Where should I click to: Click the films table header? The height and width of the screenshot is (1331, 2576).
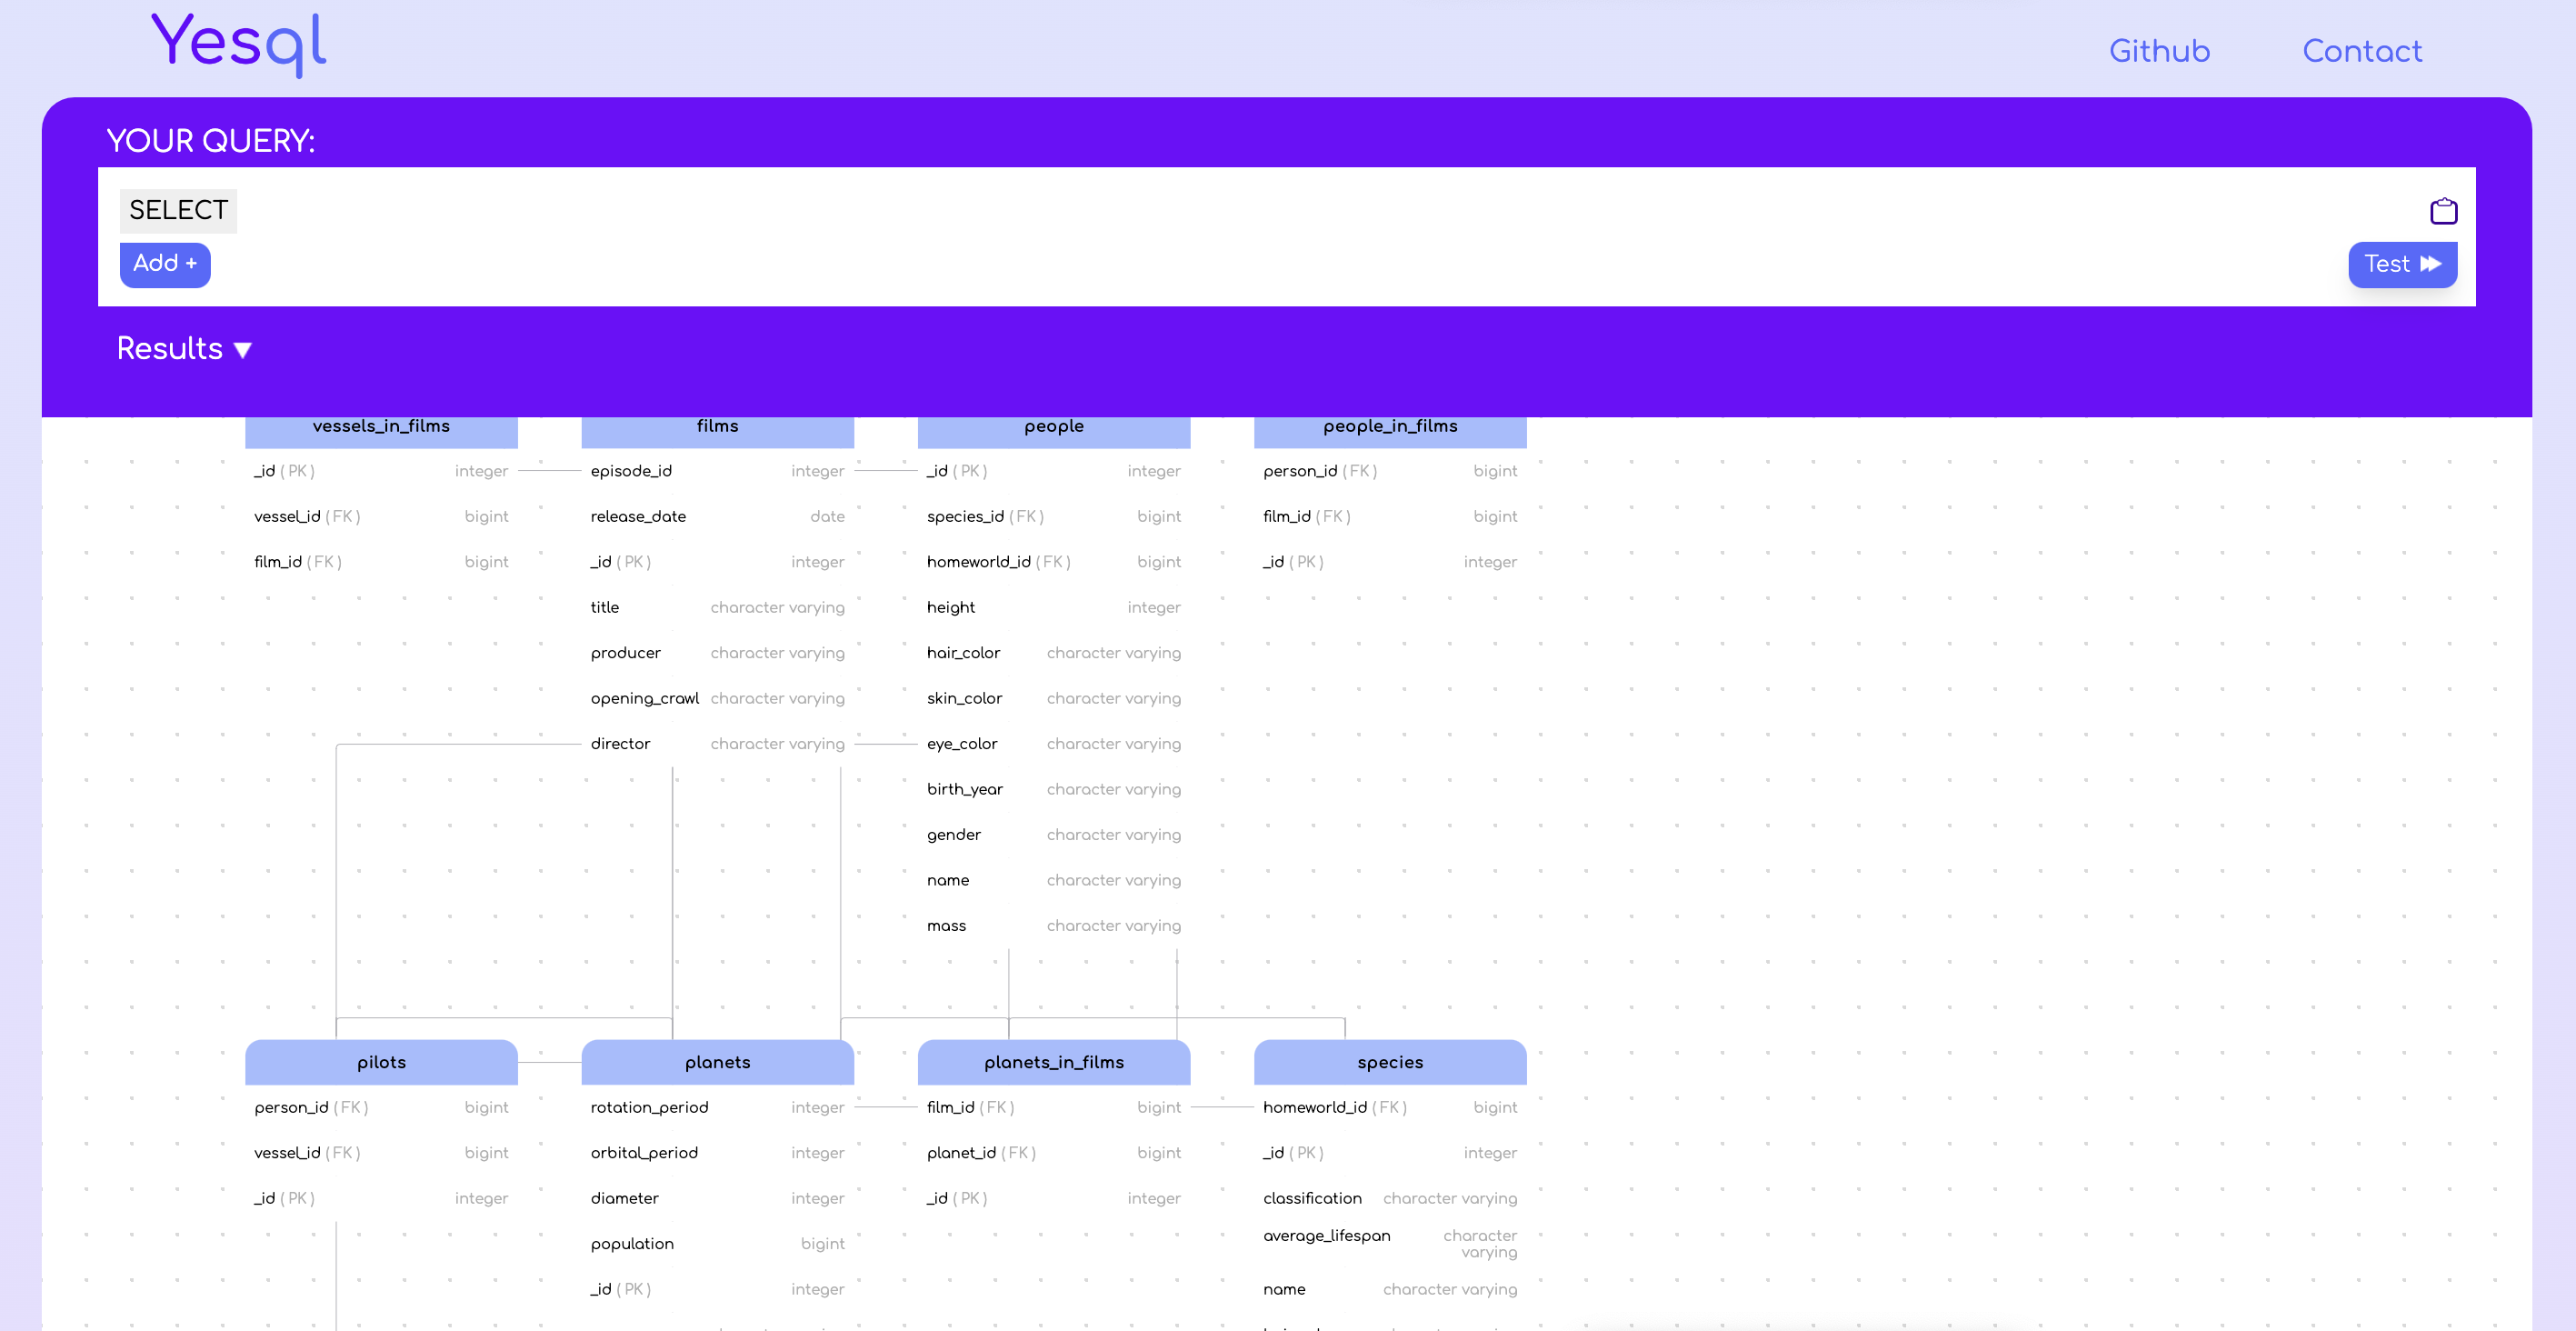[716, 426]
